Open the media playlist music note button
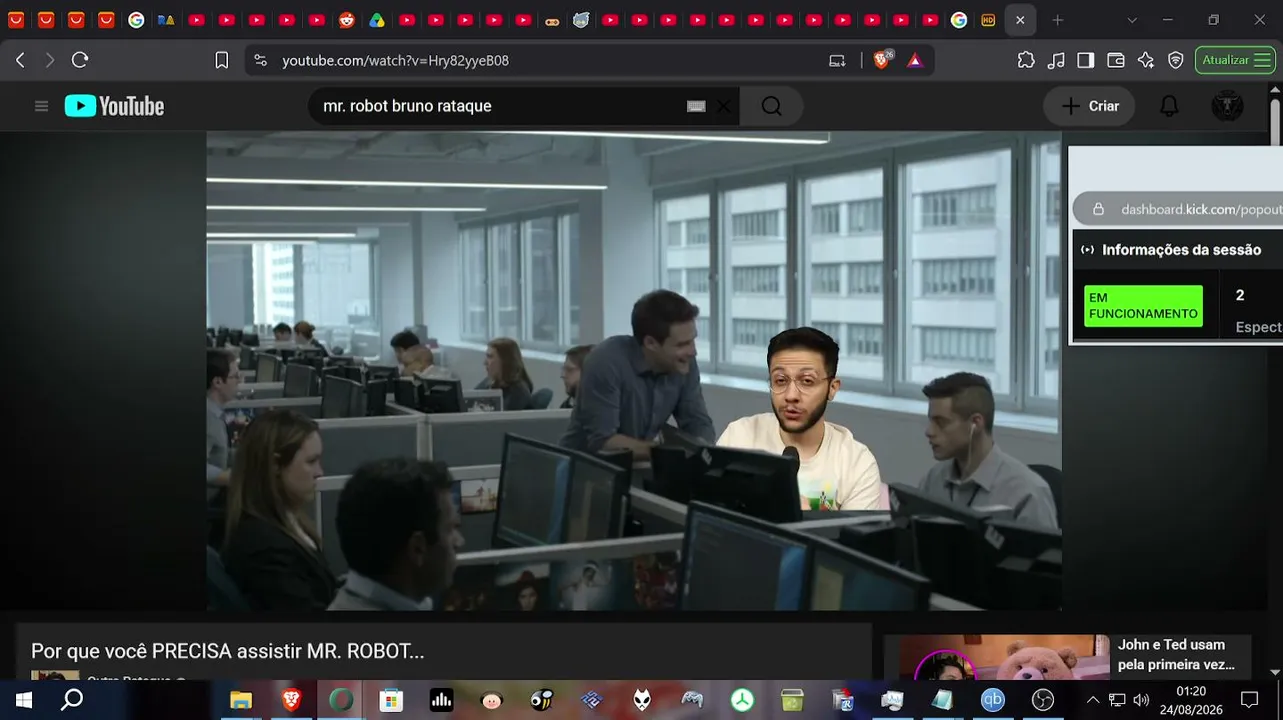 pyautogui.click(x=1056, y=60)
